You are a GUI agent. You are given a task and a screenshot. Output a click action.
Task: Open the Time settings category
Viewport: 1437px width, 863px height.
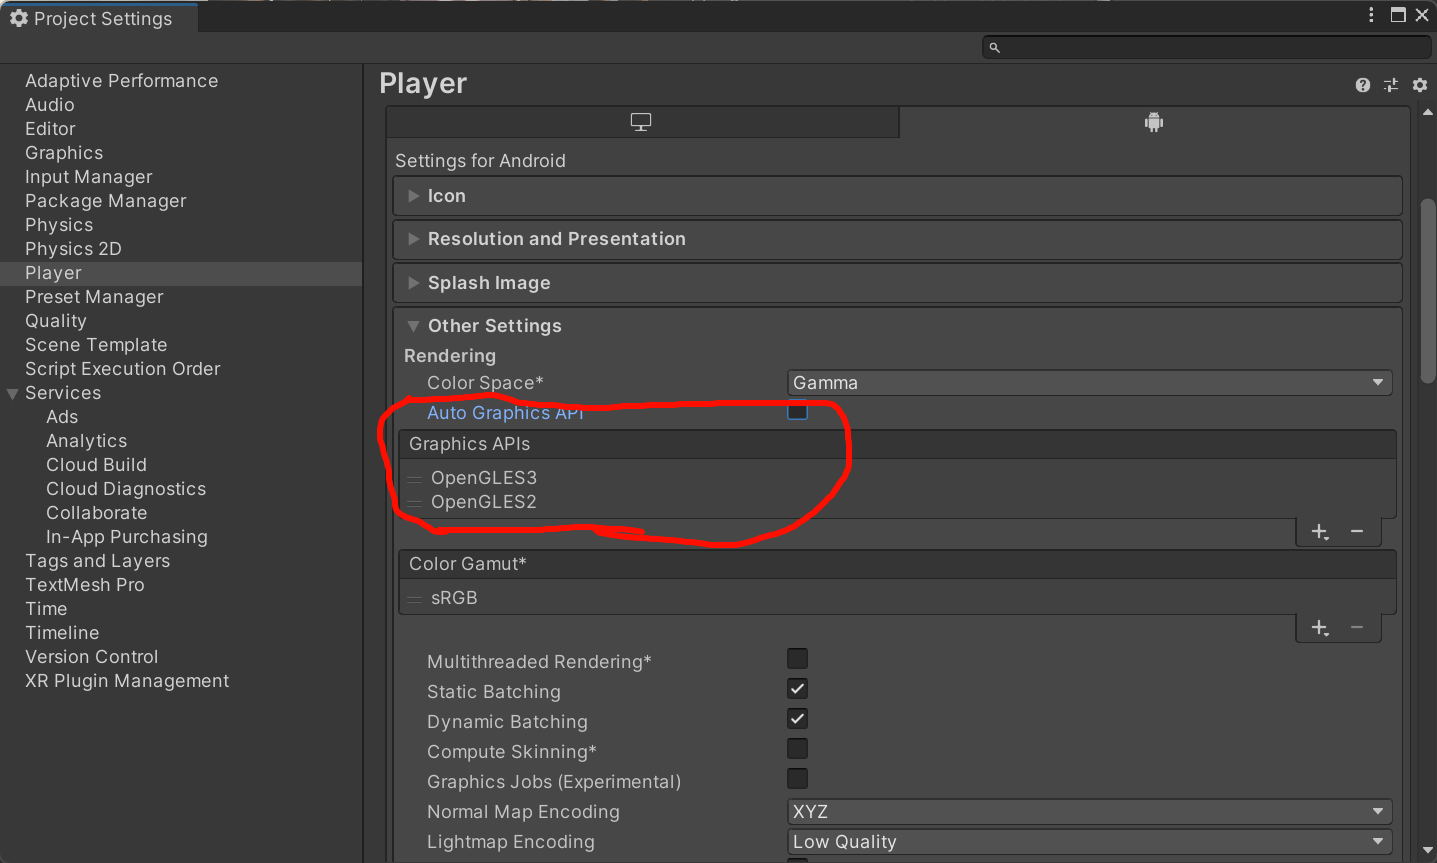point(46,609)
